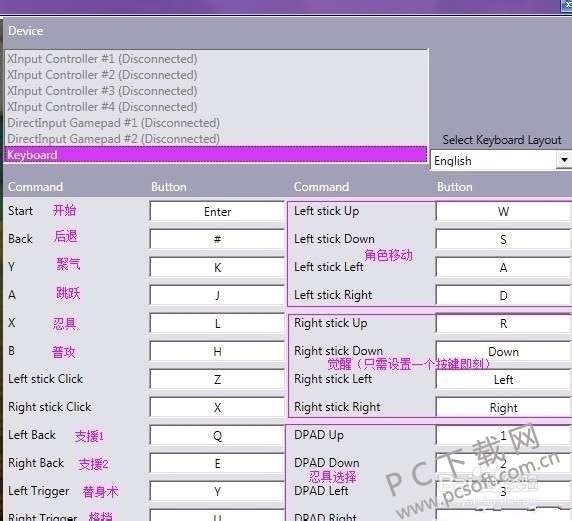Click the English keyboard layout combo box
The height and width of the screenshot is (521, 572).
pyautogui.click(x=501, y=160)
